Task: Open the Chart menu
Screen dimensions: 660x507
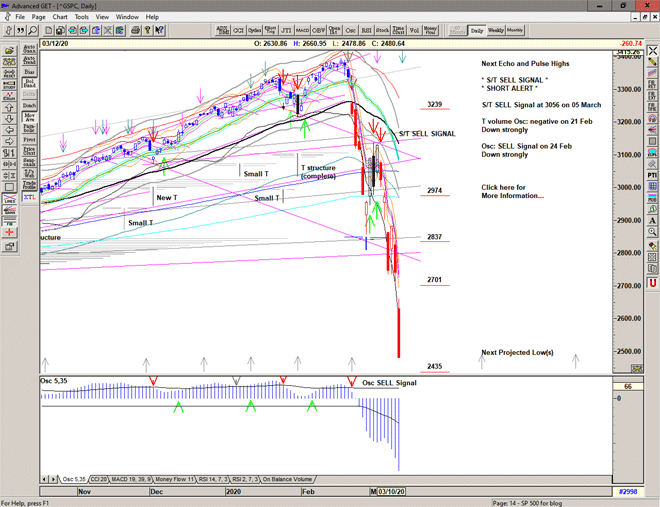Action: tap(60, 17)
